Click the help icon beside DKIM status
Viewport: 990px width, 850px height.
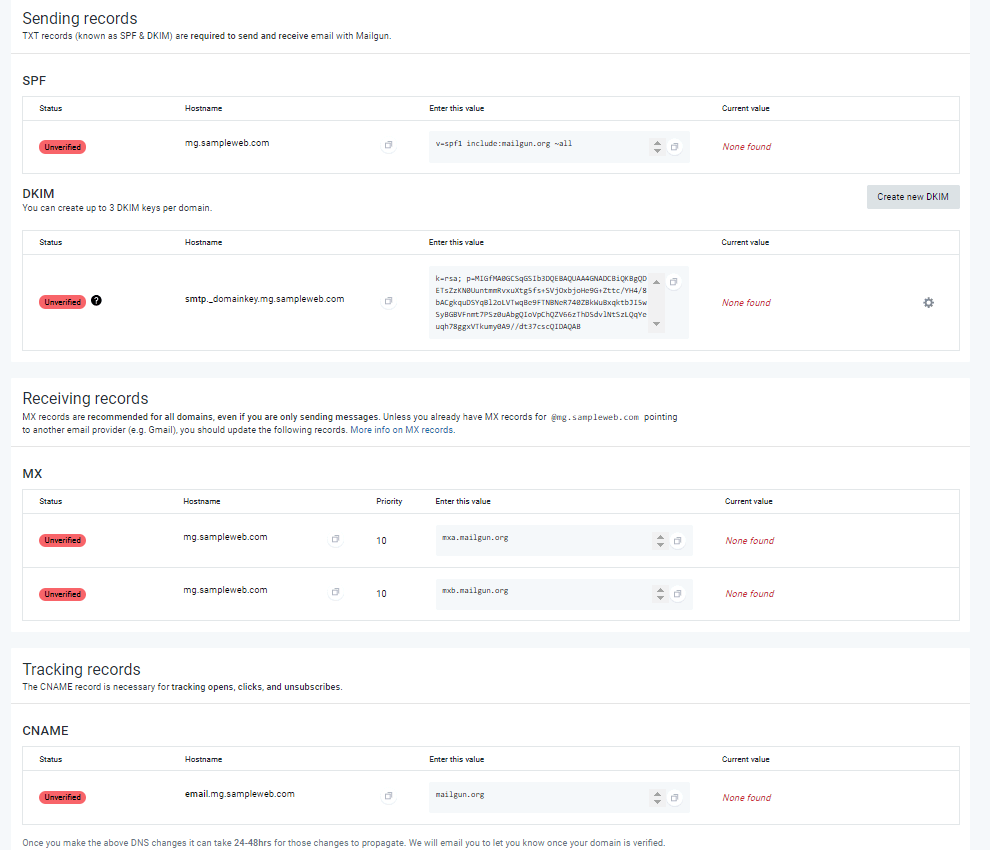click(96, 301)
